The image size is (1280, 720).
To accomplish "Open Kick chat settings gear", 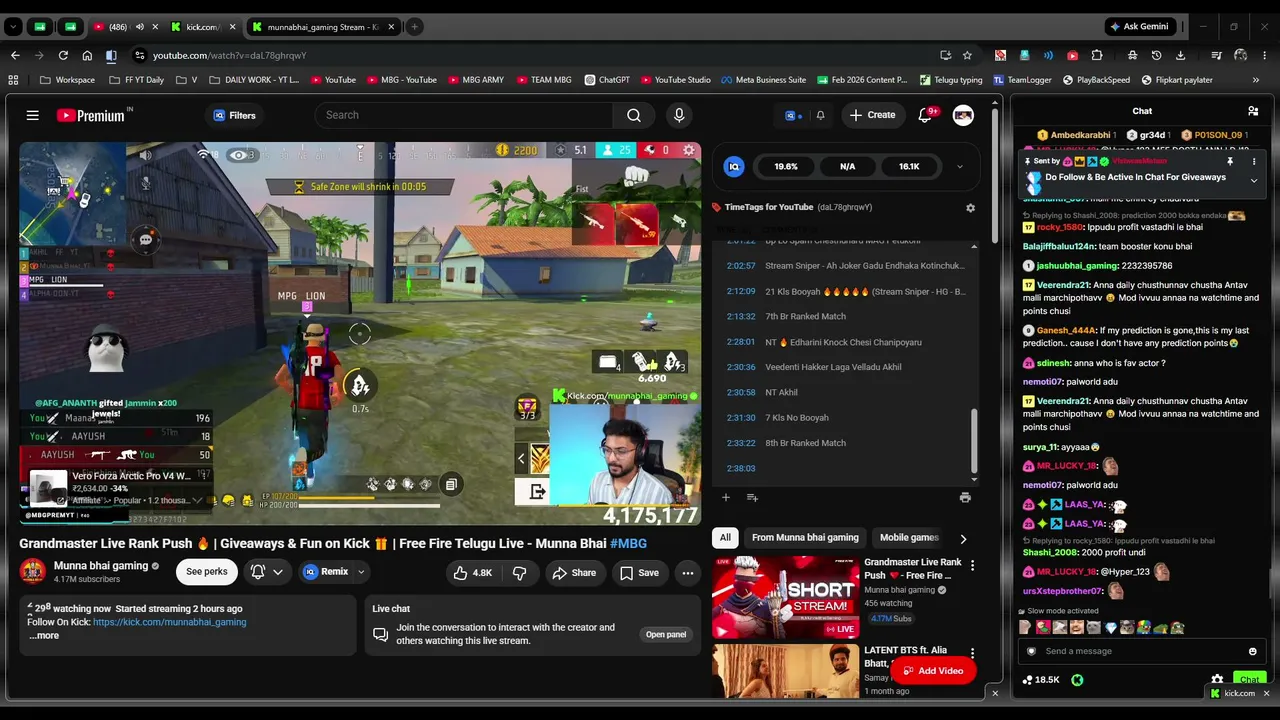I will point(1217,680).
